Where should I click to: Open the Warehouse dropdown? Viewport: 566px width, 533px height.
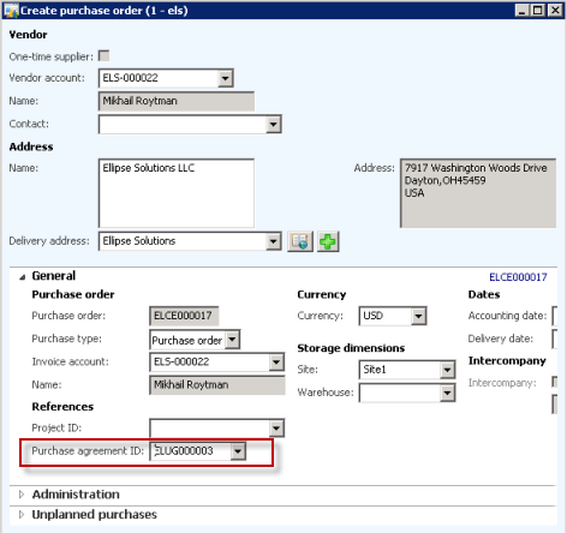447,393
